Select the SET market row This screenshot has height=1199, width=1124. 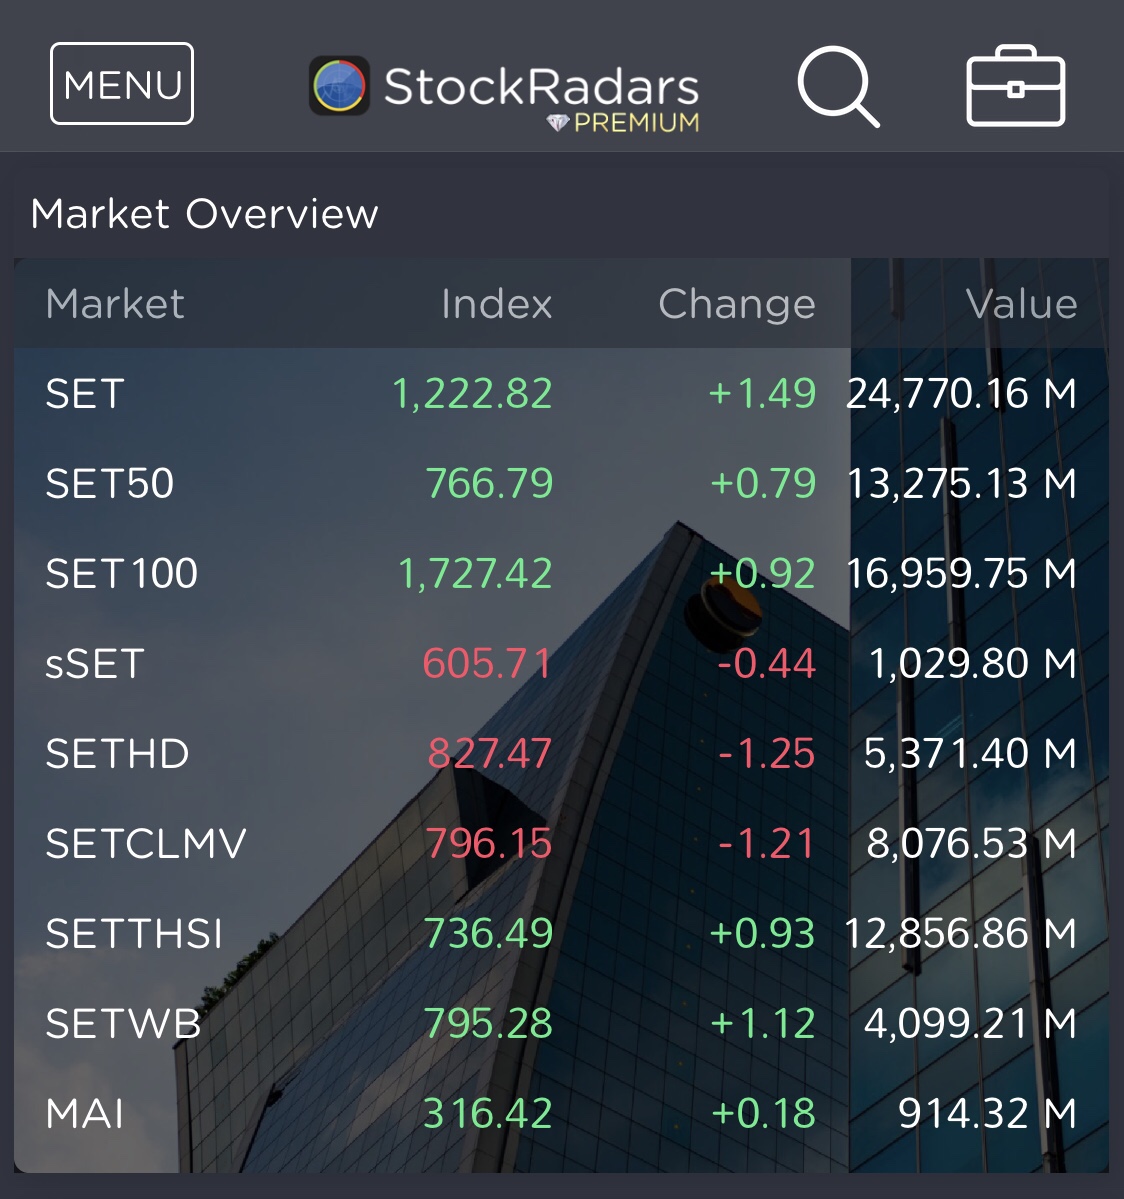coord(561,393)
